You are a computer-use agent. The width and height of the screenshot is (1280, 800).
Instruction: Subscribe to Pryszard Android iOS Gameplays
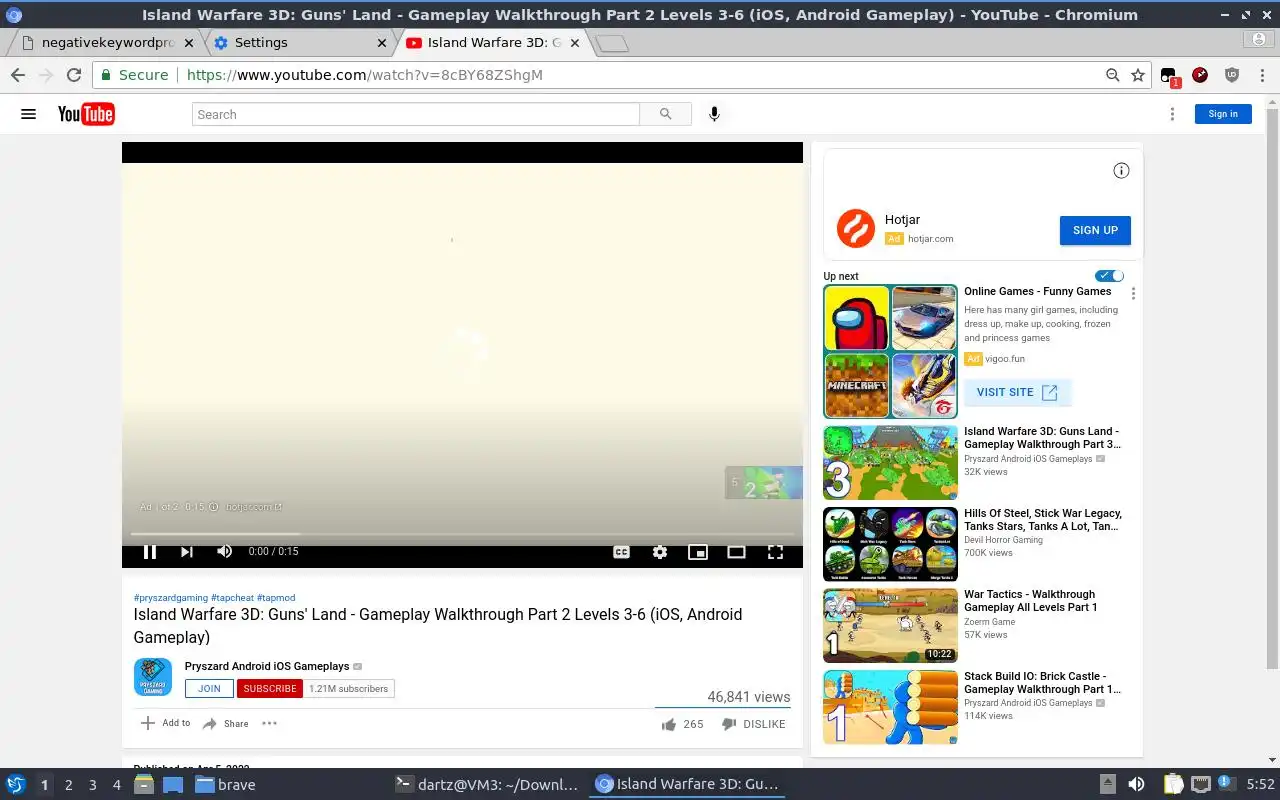270,688
